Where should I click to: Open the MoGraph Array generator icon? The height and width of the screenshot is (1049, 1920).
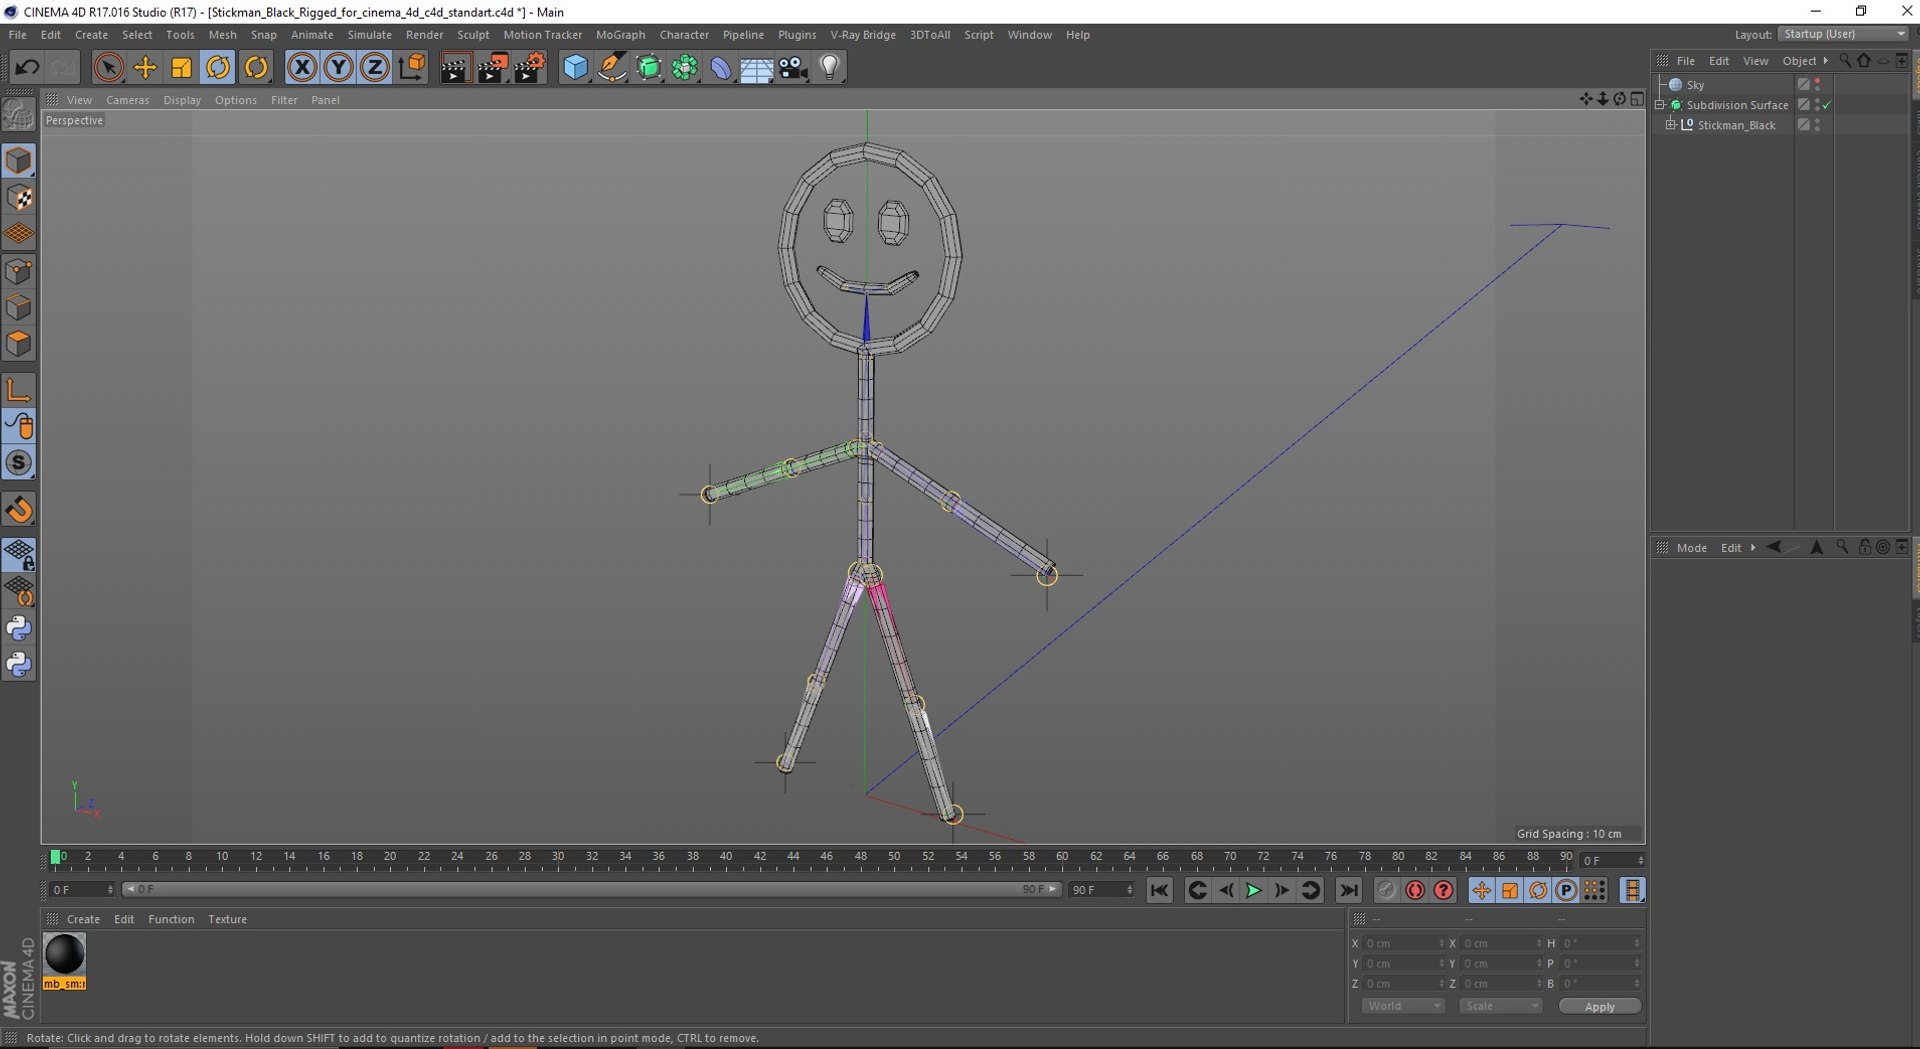(685, 68)
